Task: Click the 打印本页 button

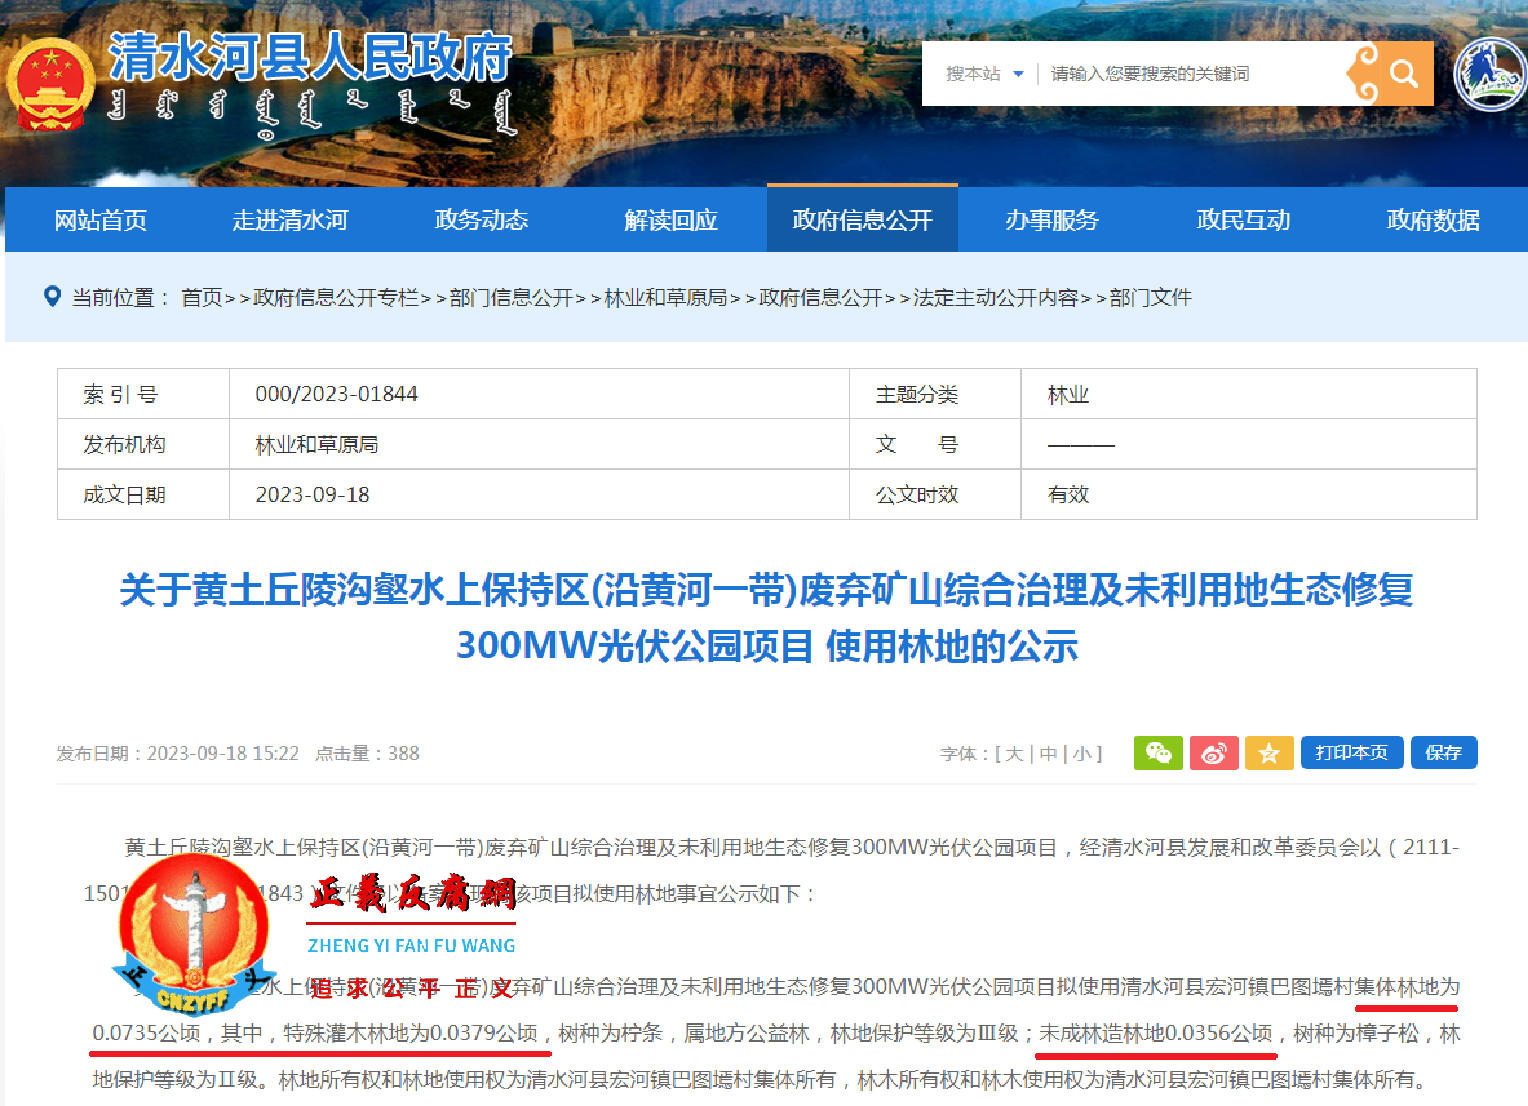Action: [x=1352, y=753]
